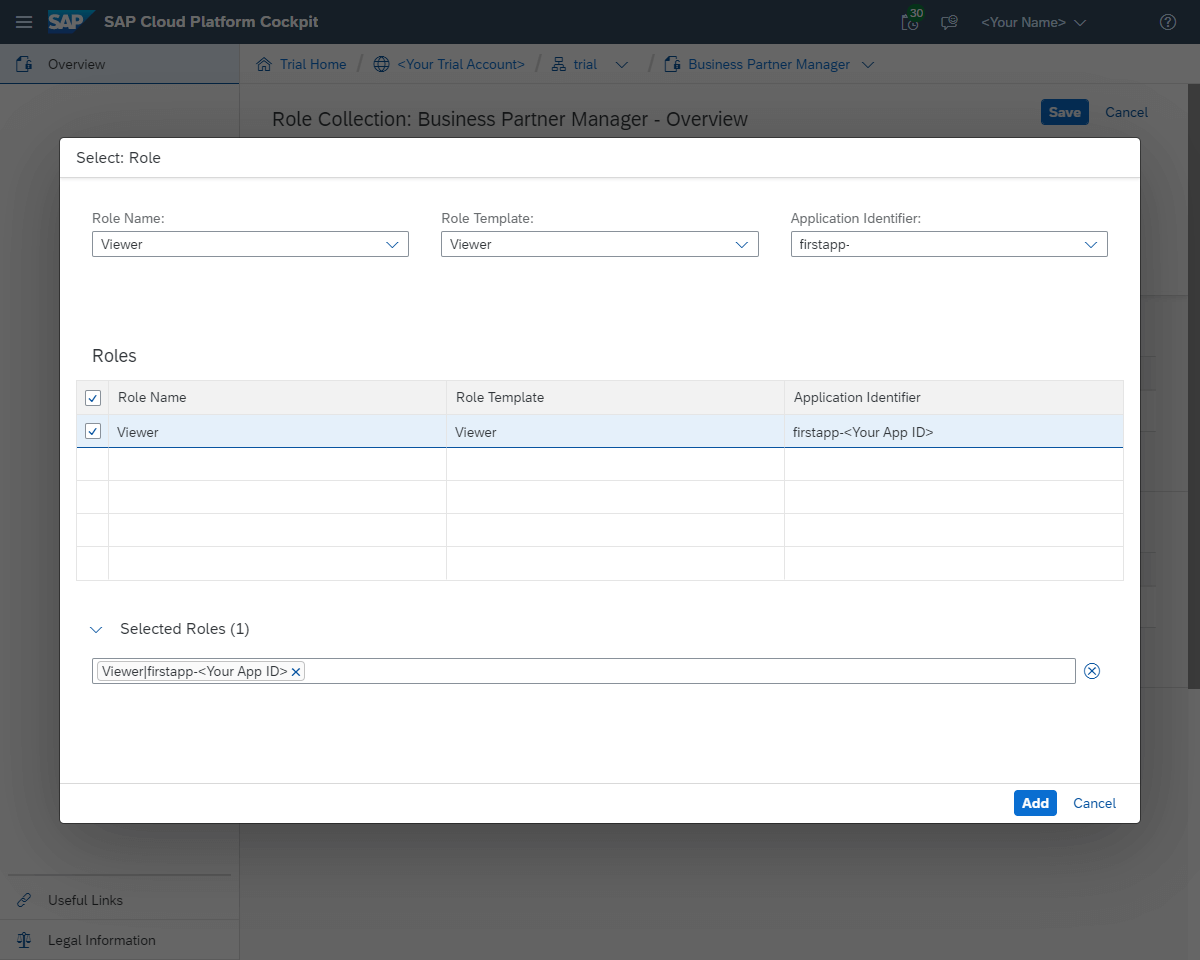Open the hamburger navigation menu
Screen dimensions: 1200x960
click(x=24, y=22)
